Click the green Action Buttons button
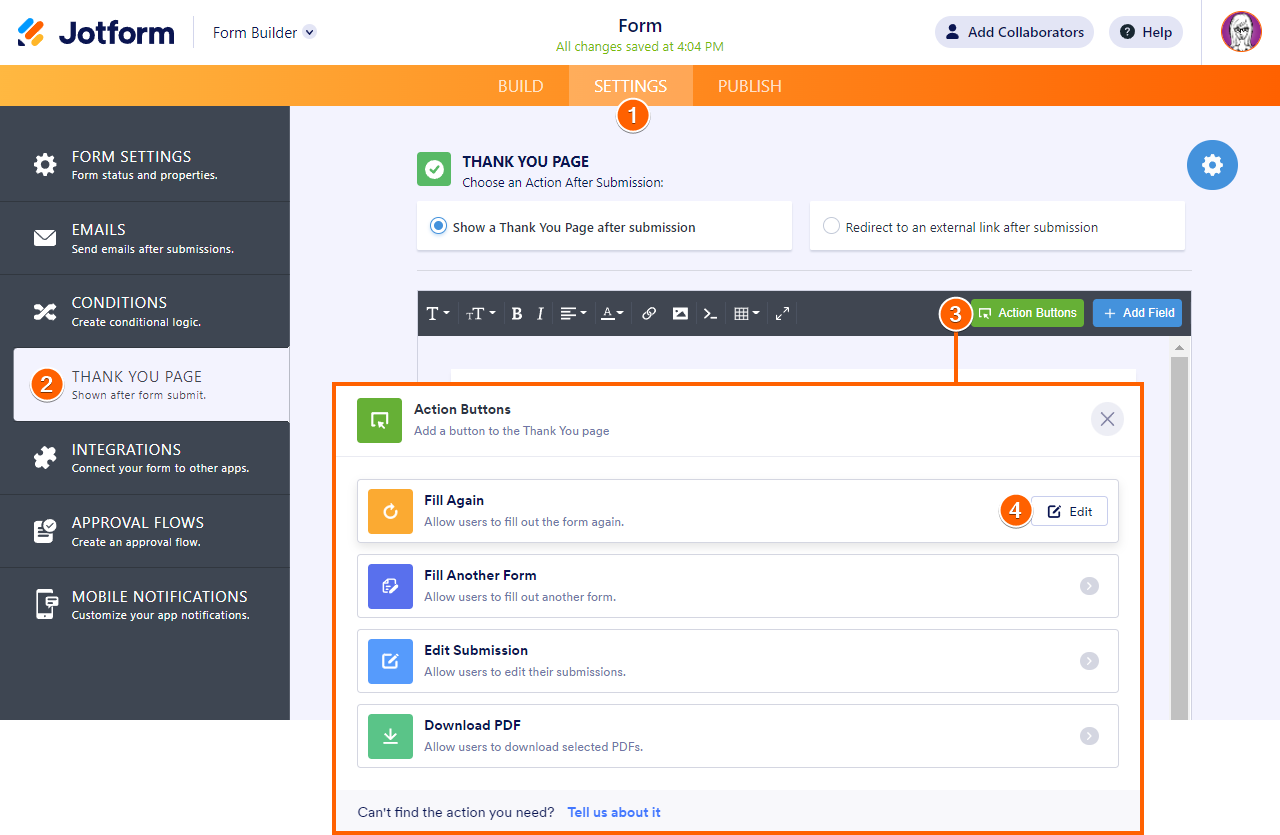The image size is (1280, 835). [1027, 313]
